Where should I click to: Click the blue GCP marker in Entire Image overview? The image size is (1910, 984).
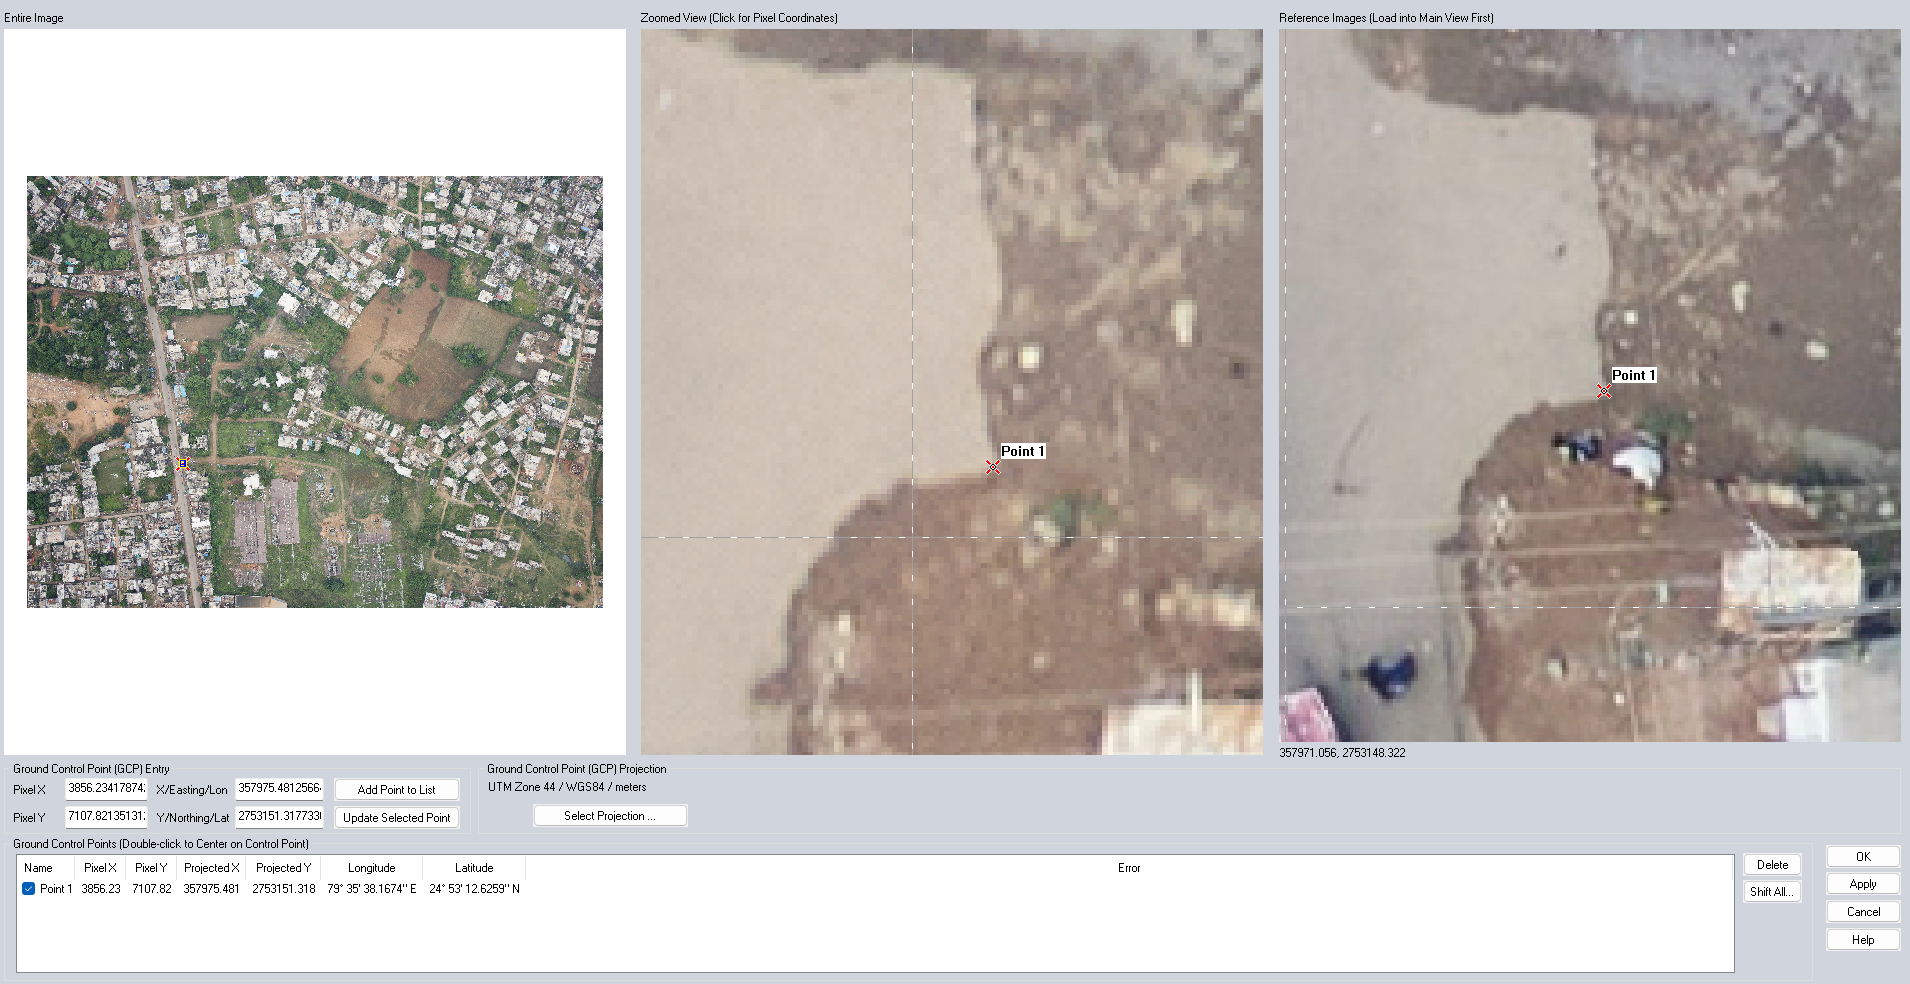coord(183,463)
